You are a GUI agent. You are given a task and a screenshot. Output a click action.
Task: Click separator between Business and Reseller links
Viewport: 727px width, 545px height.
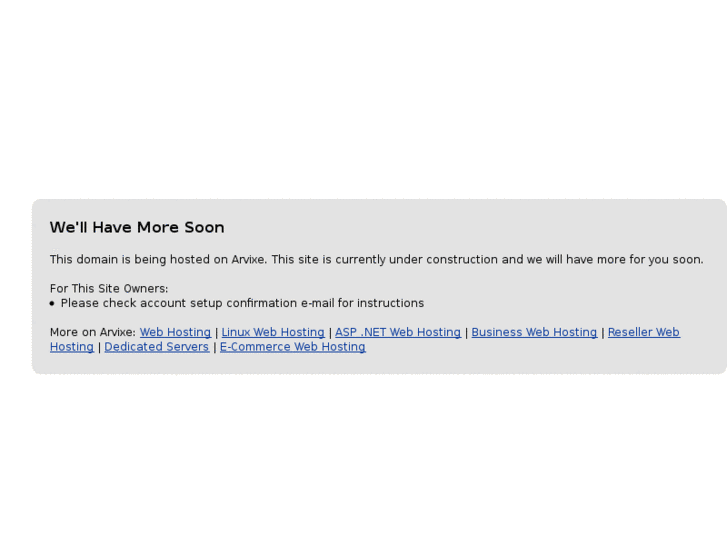click(x=603, y=333)
